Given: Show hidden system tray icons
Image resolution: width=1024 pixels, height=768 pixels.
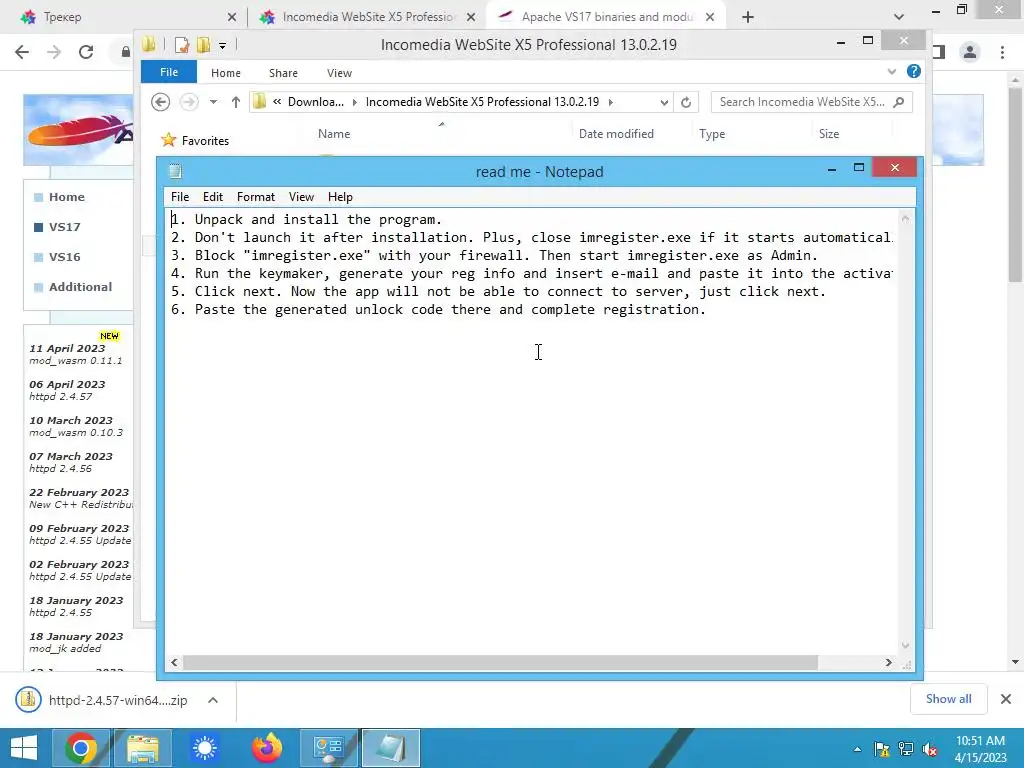Looking at the screenshot, I should pyautogui.click(x=857, y=749).
